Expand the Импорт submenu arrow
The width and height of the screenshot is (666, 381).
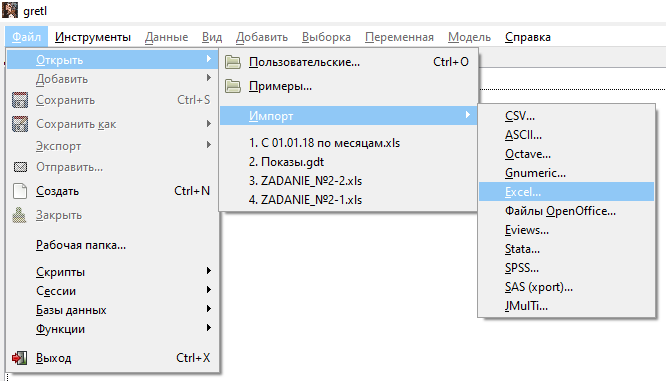click(468, 115)
